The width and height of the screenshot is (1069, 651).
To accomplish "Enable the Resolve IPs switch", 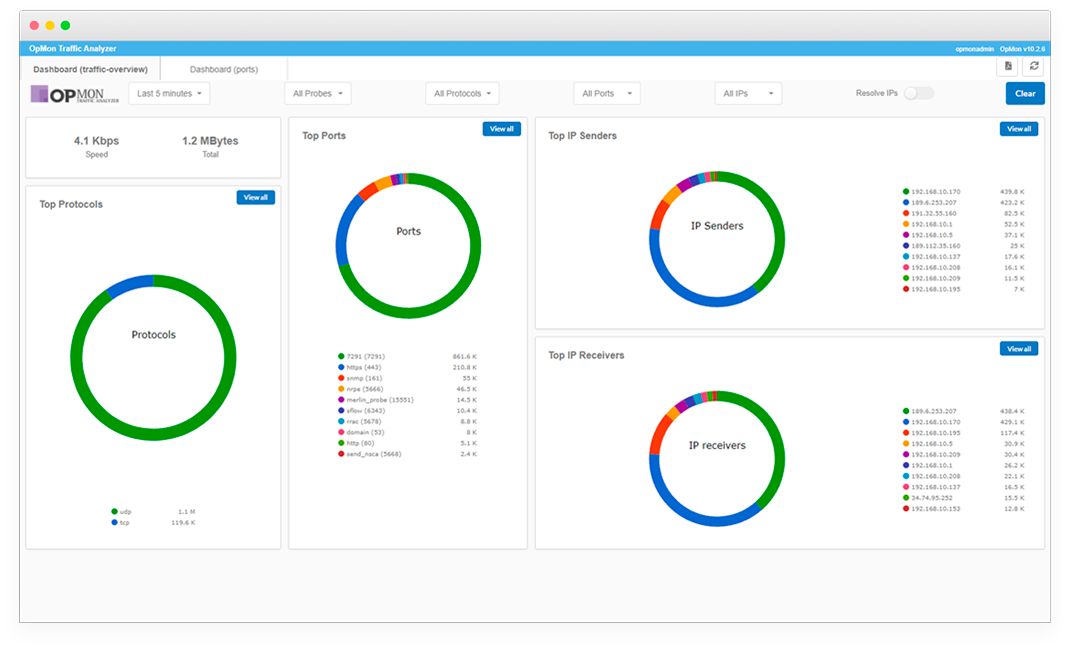I will click(918, 93).
